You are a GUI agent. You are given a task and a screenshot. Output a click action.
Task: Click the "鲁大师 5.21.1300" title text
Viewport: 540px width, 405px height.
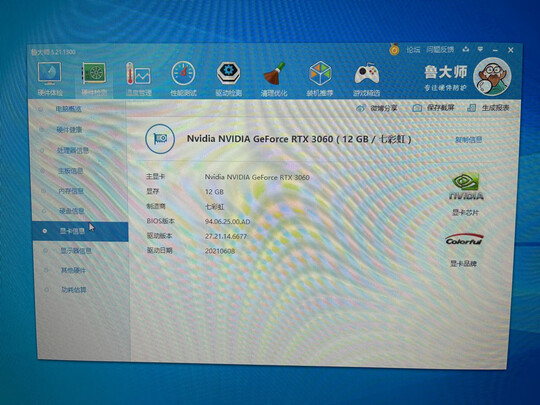[53, 52]
